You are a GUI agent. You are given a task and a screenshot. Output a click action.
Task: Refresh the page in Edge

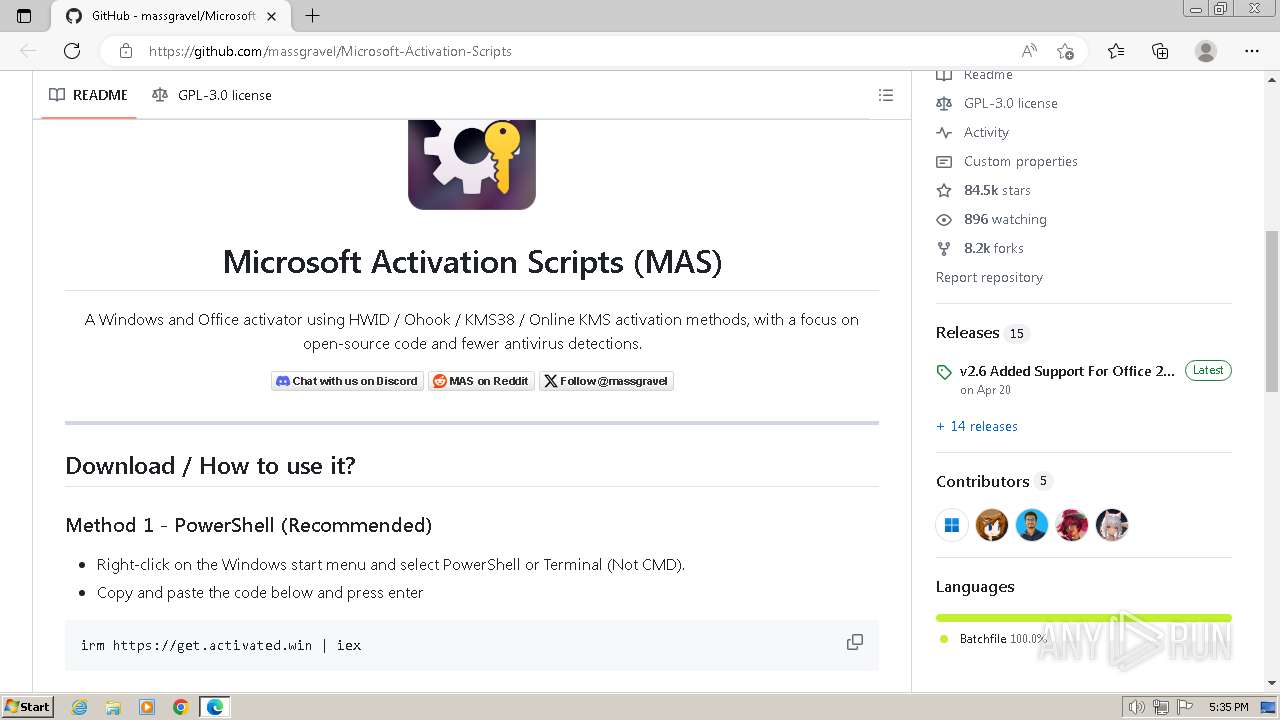(72, 51)
